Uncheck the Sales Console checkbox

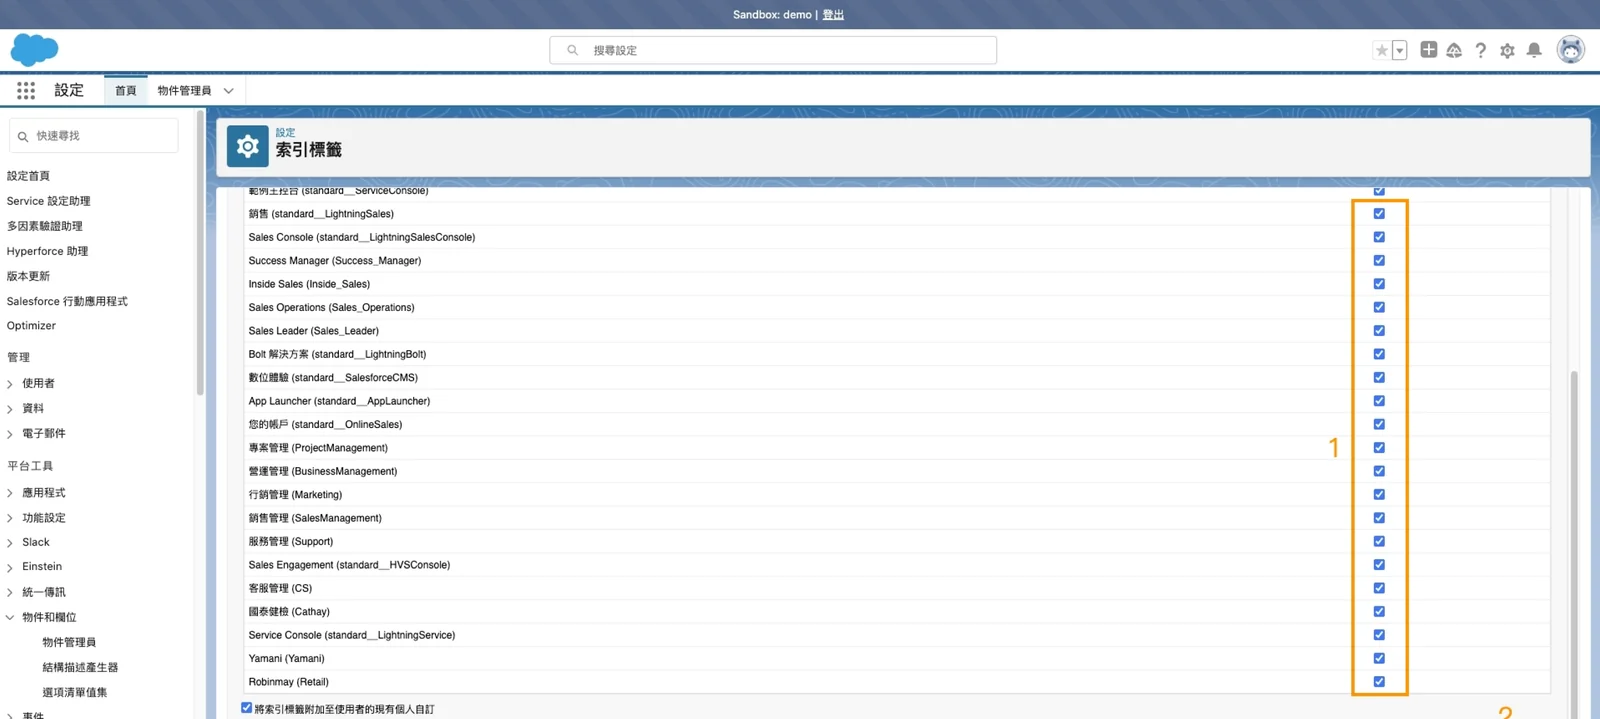pyautogui.click(x=1379, y=237)
